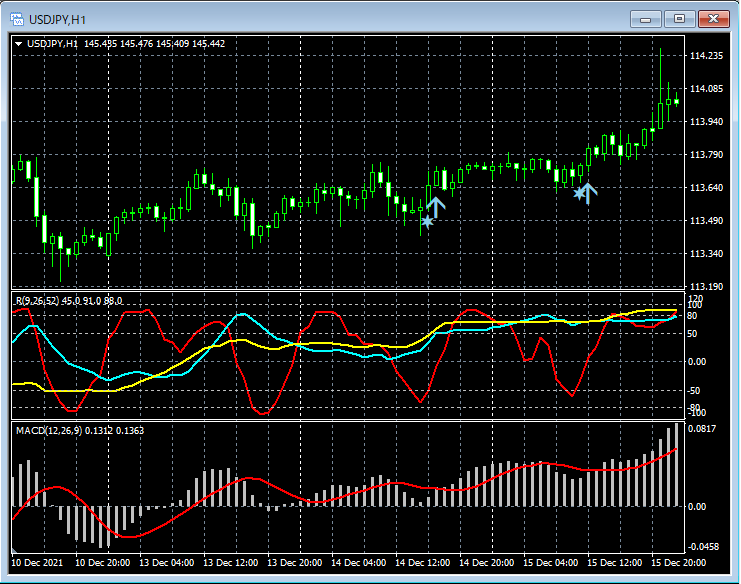Viewport: 741px width, 584px height.
Task: Click the USDJPY,H1 title bar text
Action: pos(57,20)
